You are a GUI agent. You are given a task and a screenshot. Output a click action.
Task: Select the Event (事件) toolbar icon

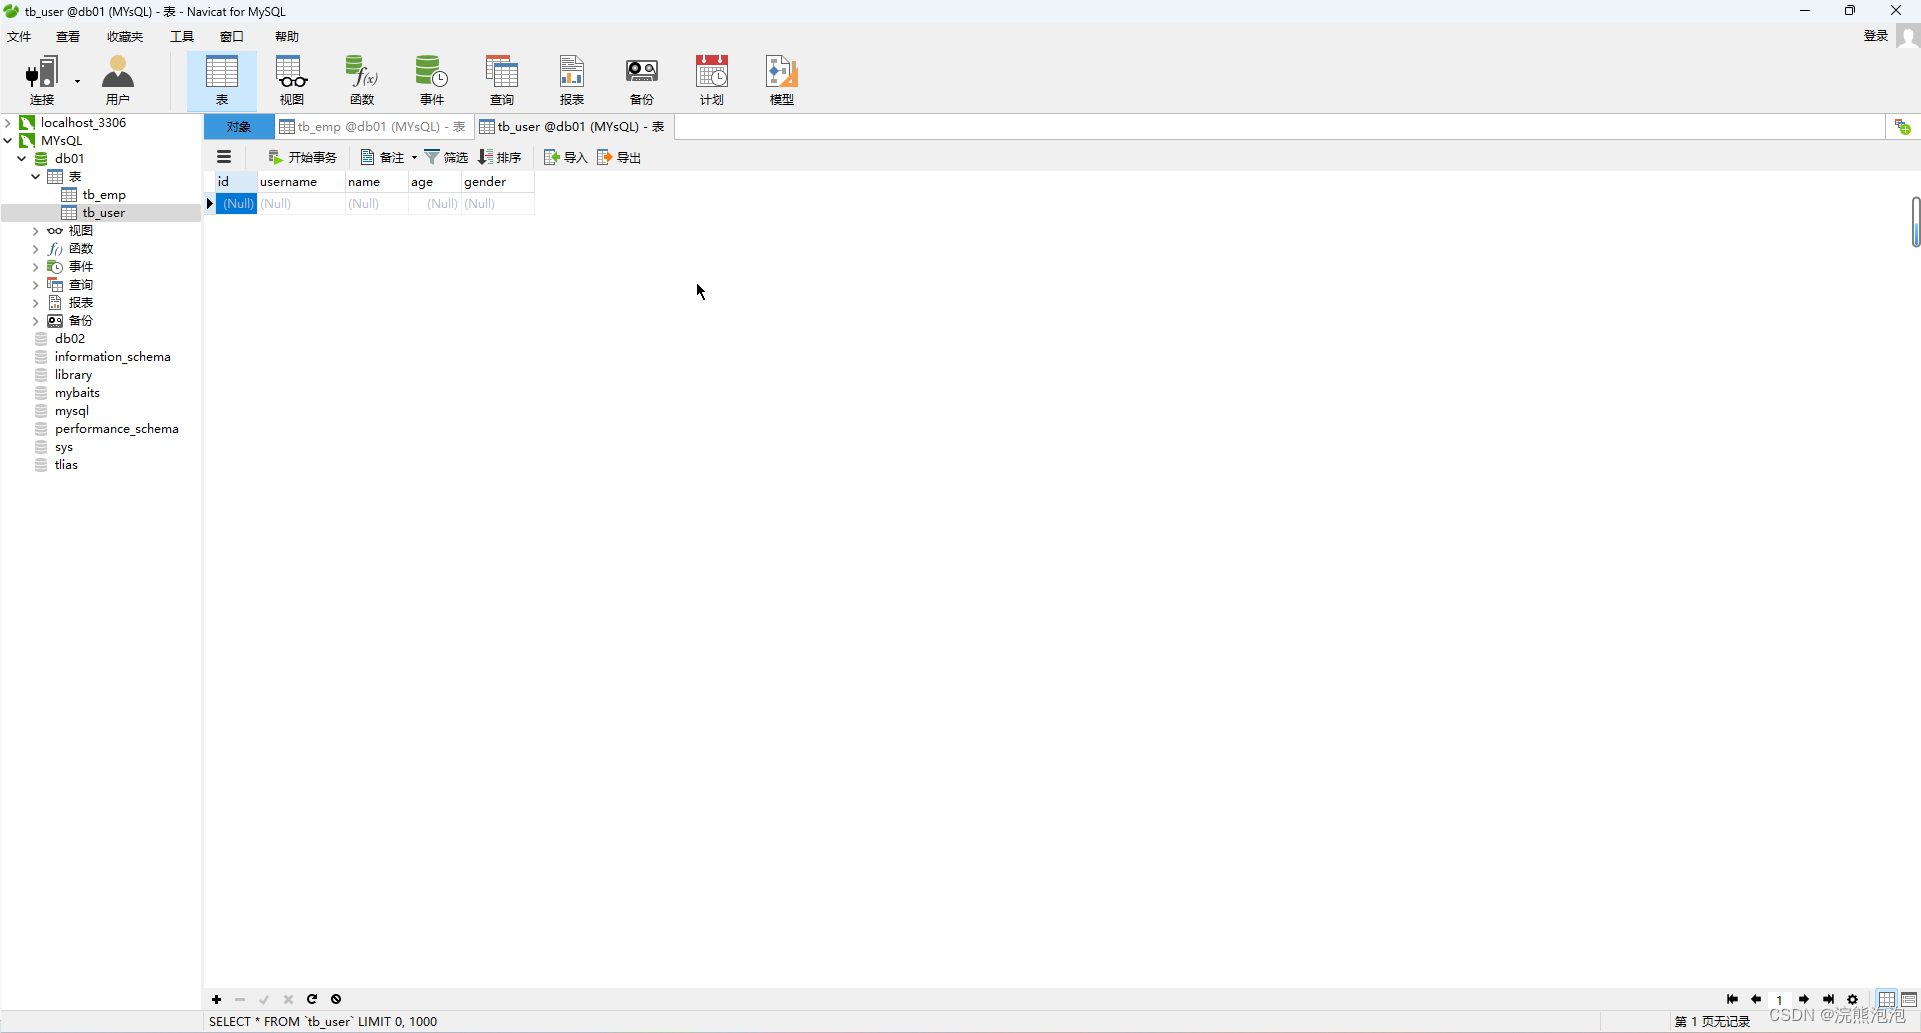[431, 80]
